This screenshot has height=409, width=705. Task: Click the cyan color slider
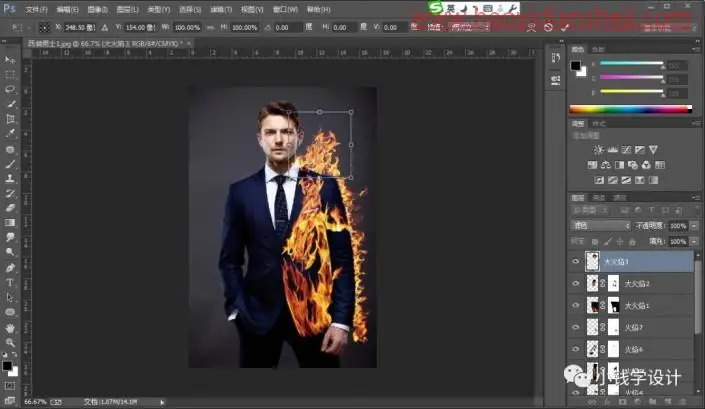[632, 63]
